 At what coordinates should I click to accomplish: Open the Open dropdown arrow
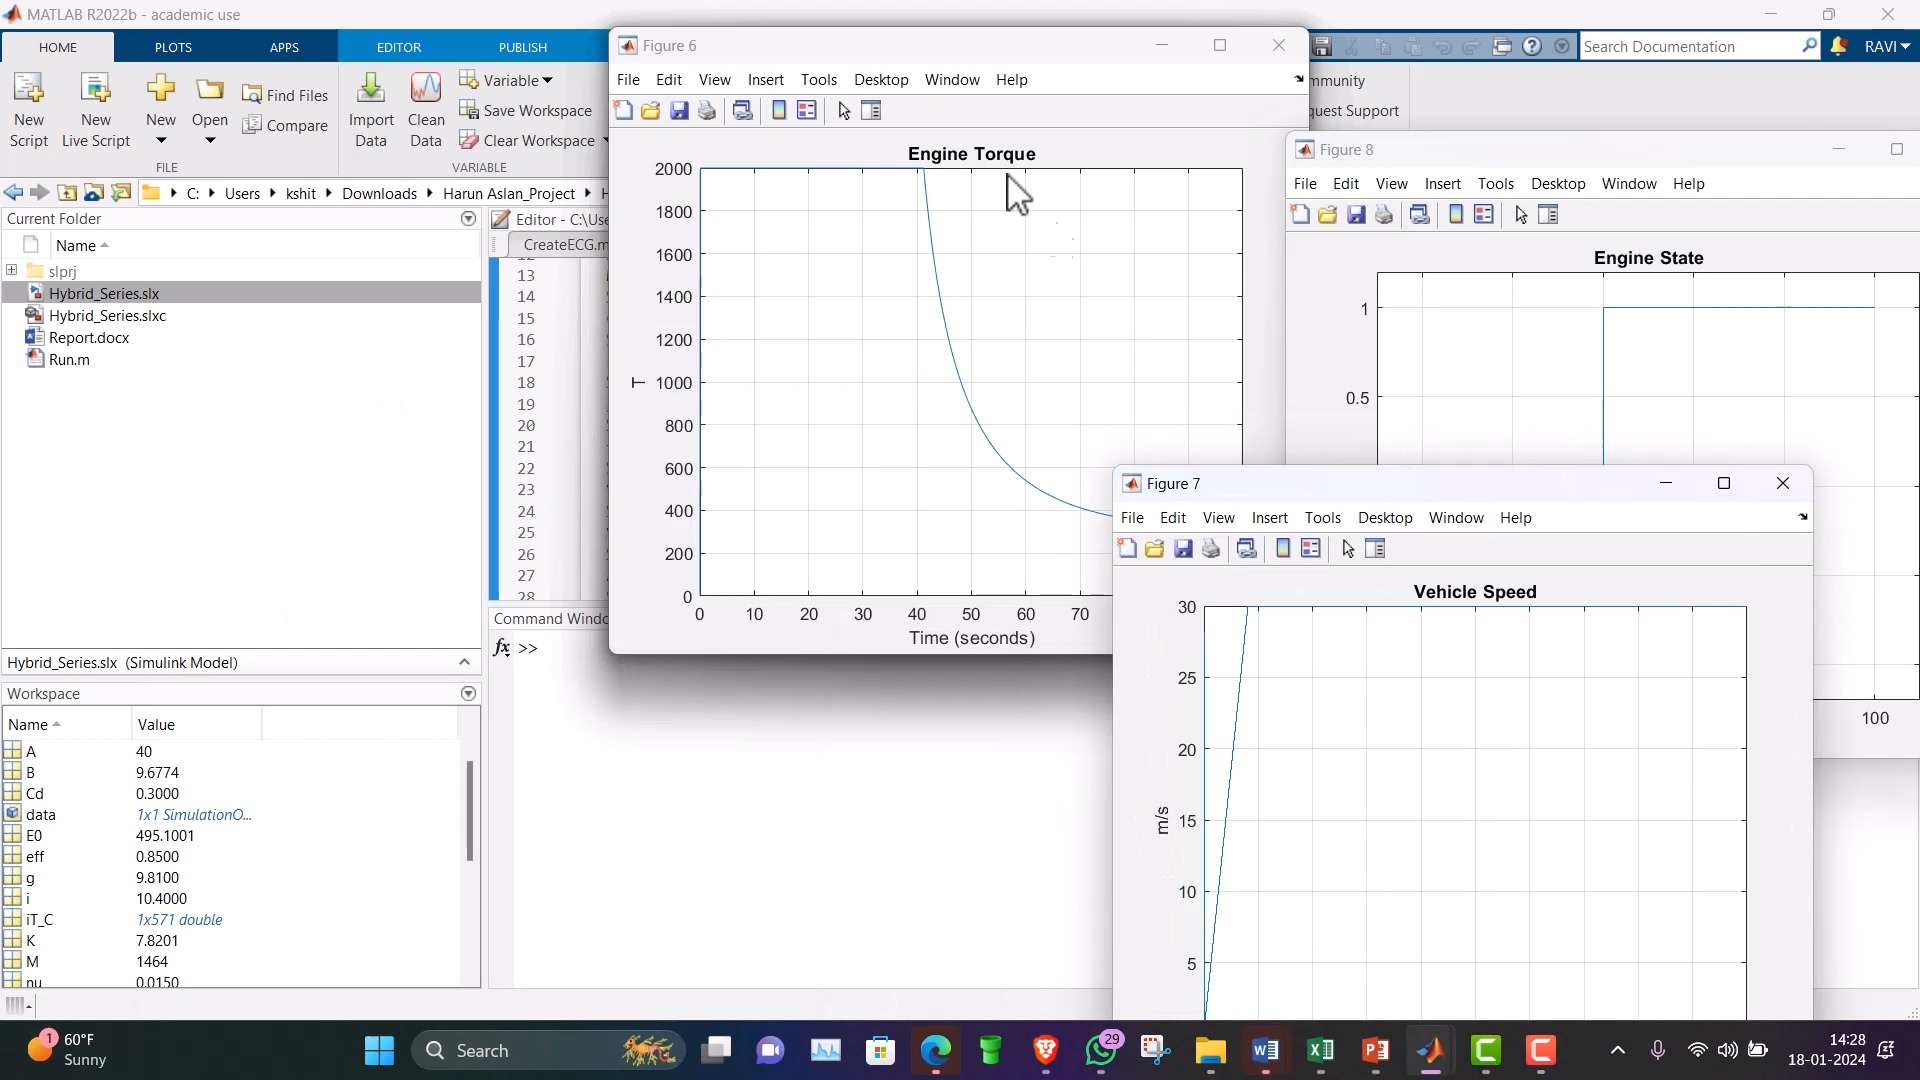210,140
